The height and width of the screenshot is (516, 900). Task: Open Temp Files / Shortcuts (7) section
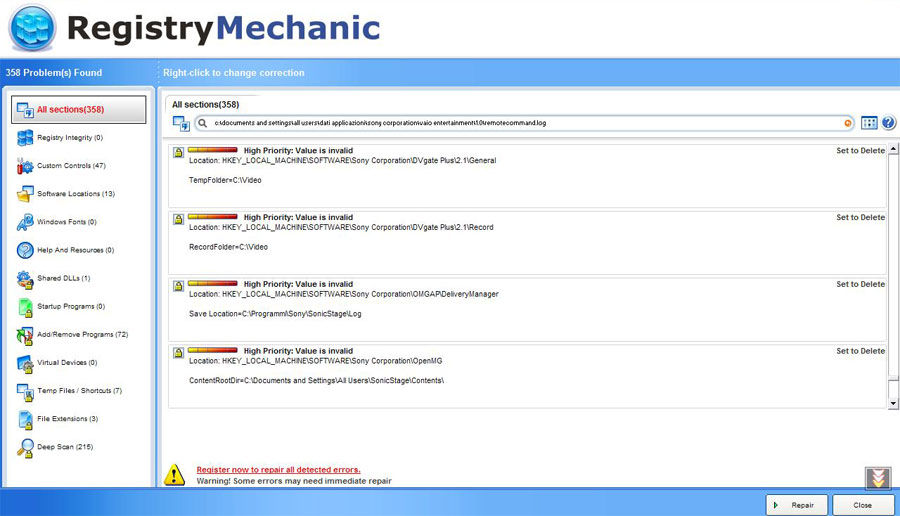point(79,391)
